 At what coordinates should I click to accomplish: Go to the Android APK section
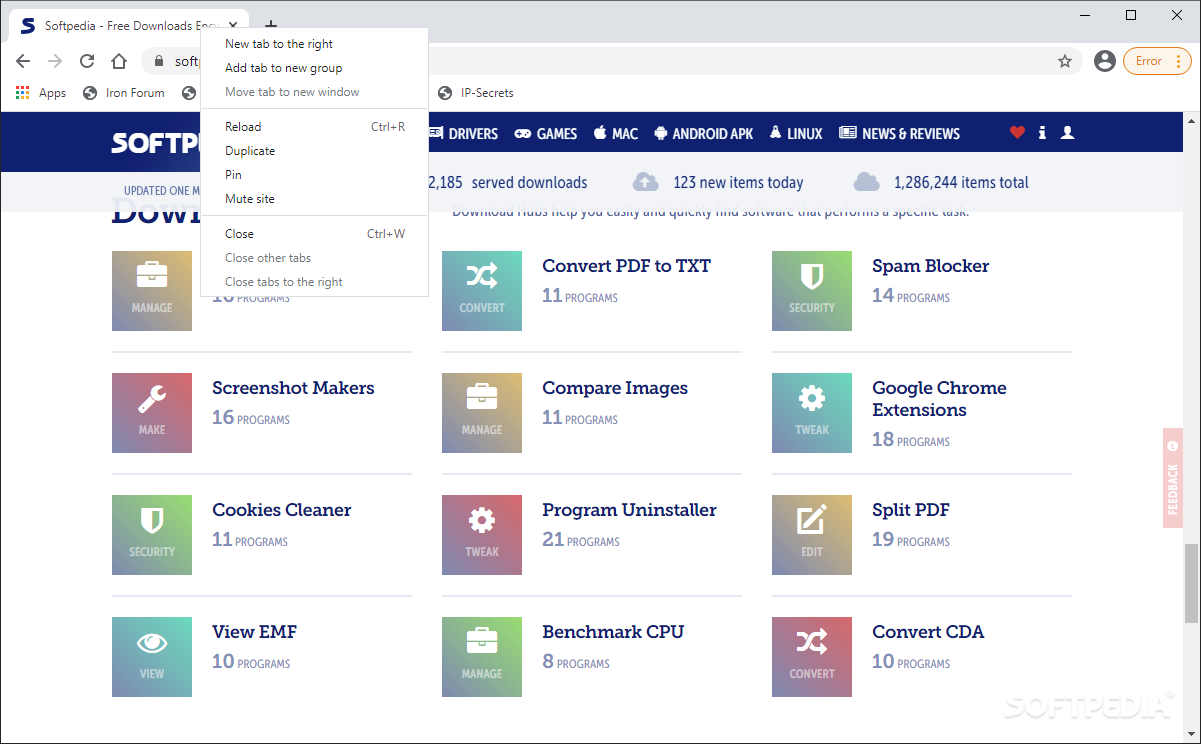704,133
